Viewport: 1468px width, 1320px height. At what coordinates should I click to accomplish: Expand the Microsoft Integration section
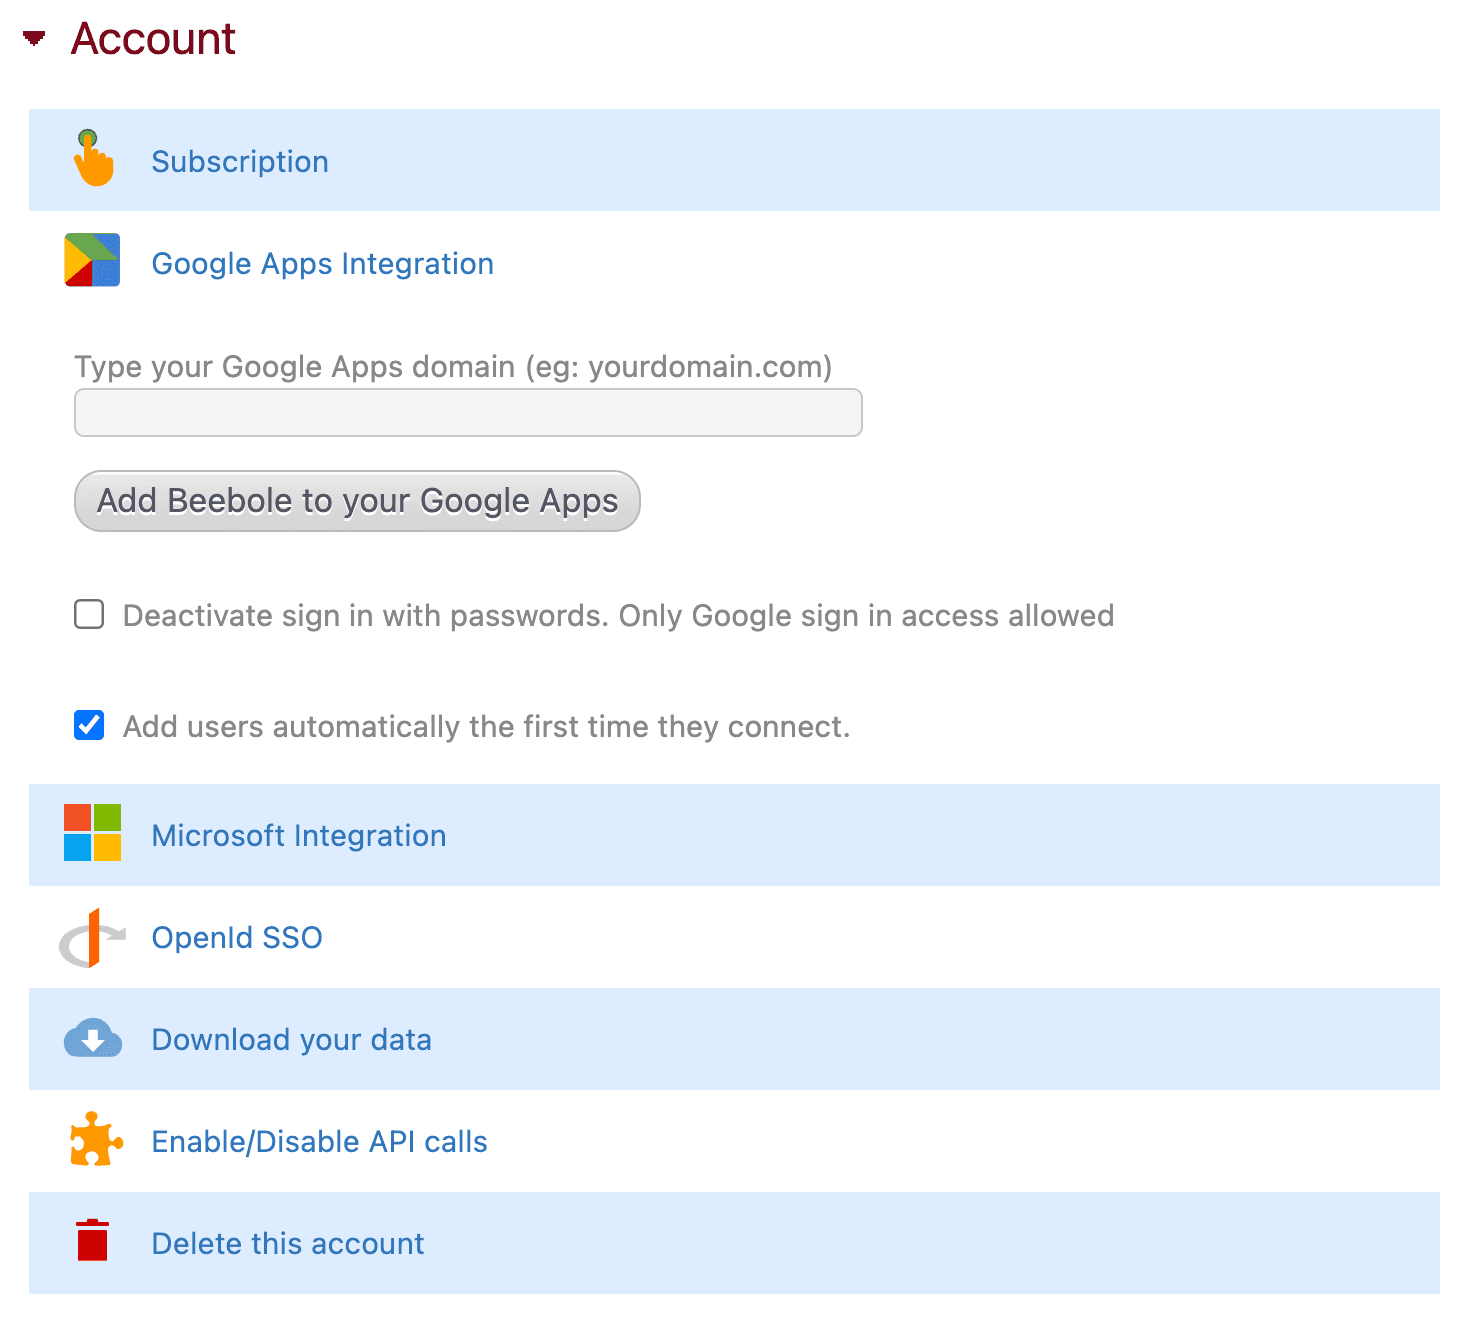click(x=298, y=834)
